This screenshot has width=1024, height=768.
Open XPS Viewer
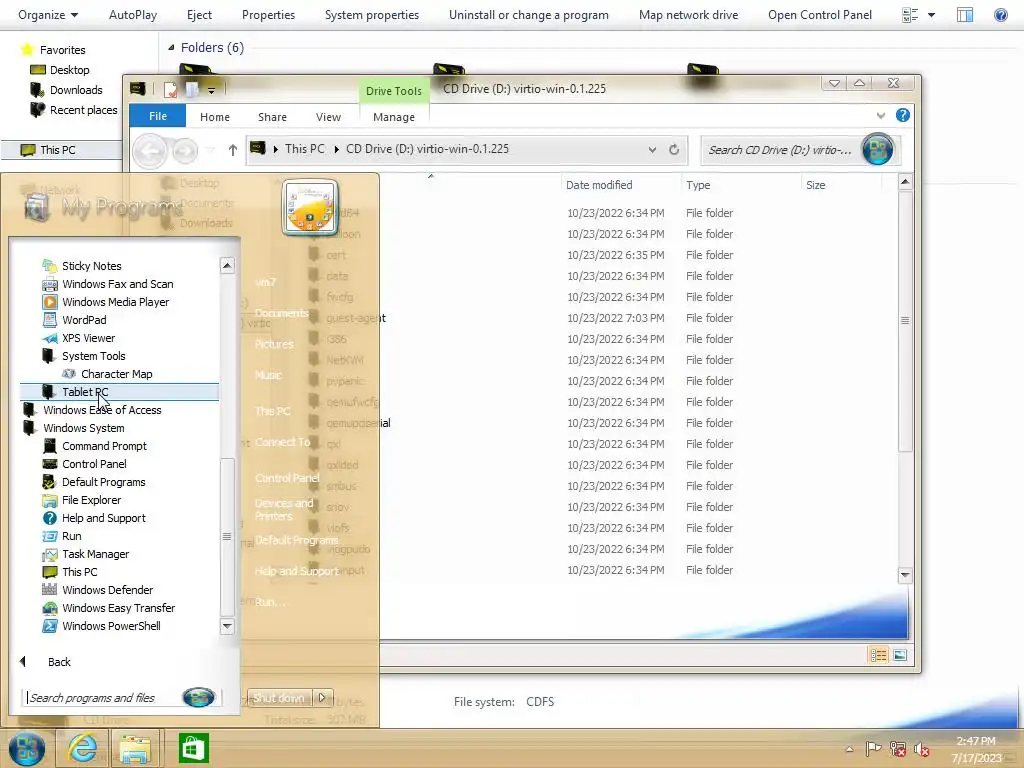pyautogui.click(x=88, y=338)
